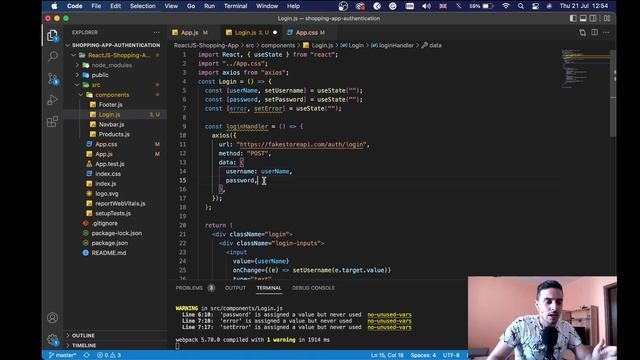The image size is (640, 360).
Task: Open macOS Spotlight search icon
Action: click(x=521, y=6)
